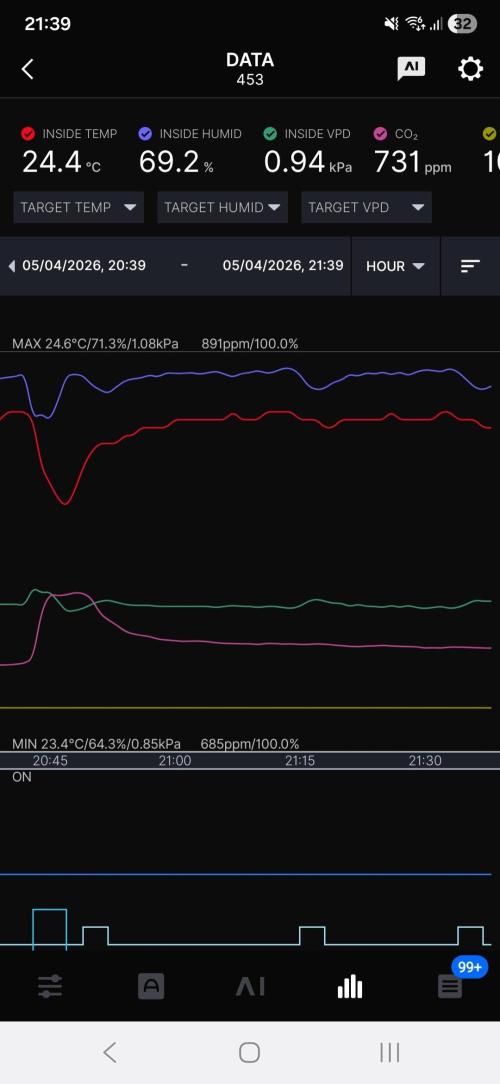Select start date 05/04/2026, 20:39
Viewport: 500px width, 1084px height.
coord(84,265)
